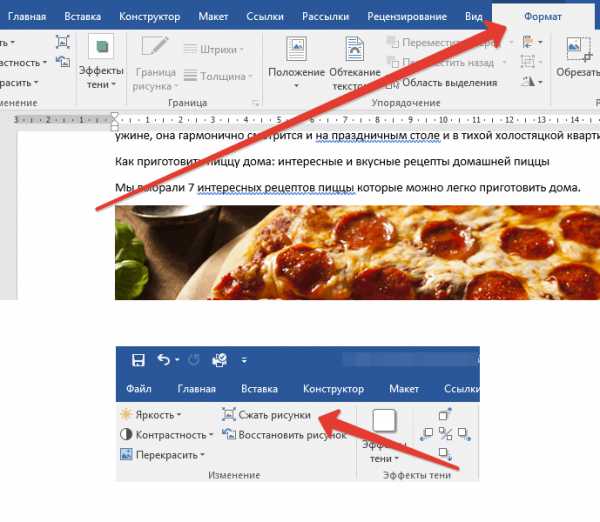Open the Рассылки tab
Image resolution: width=600 pixels, height=522 pixels.
click(325, 16)
